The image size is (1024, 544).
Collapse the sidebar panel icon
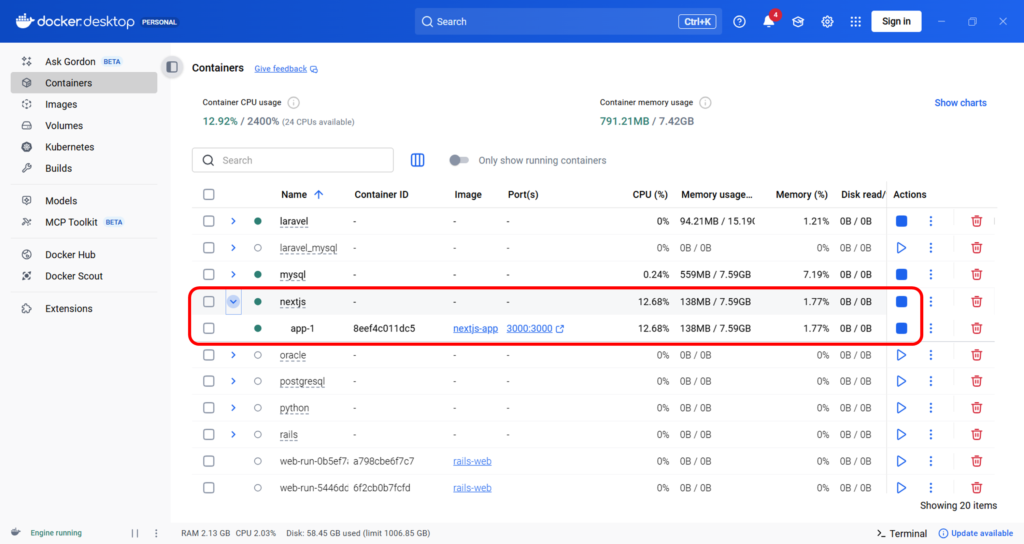pos(172,67)
